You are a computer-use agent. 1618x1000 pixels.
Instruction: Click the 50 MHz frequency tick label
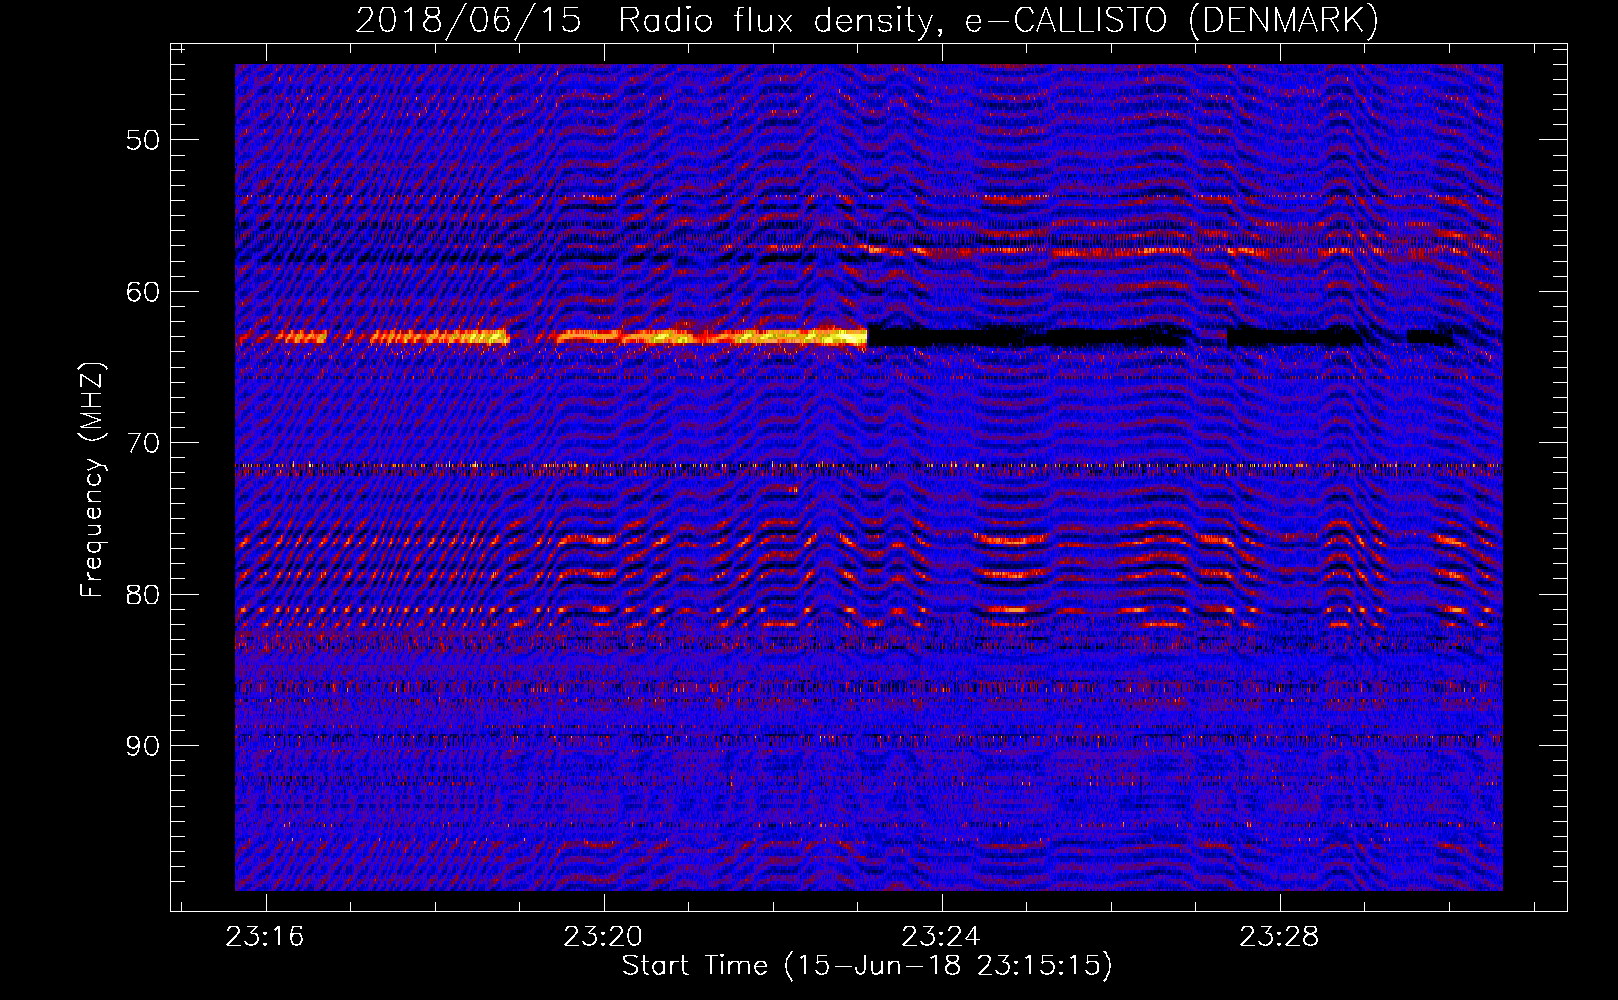point(143,140)
